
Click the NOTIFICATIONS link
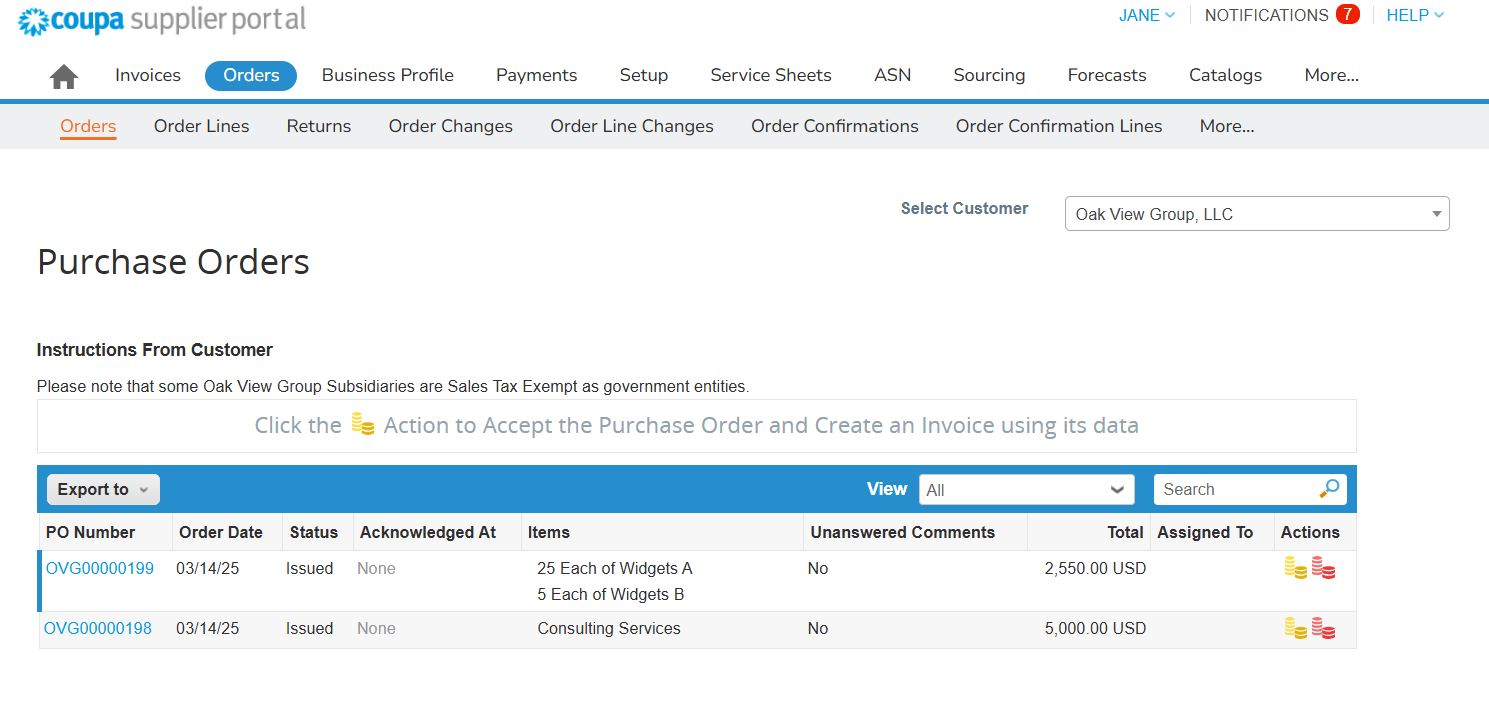tap(1266, 15)
